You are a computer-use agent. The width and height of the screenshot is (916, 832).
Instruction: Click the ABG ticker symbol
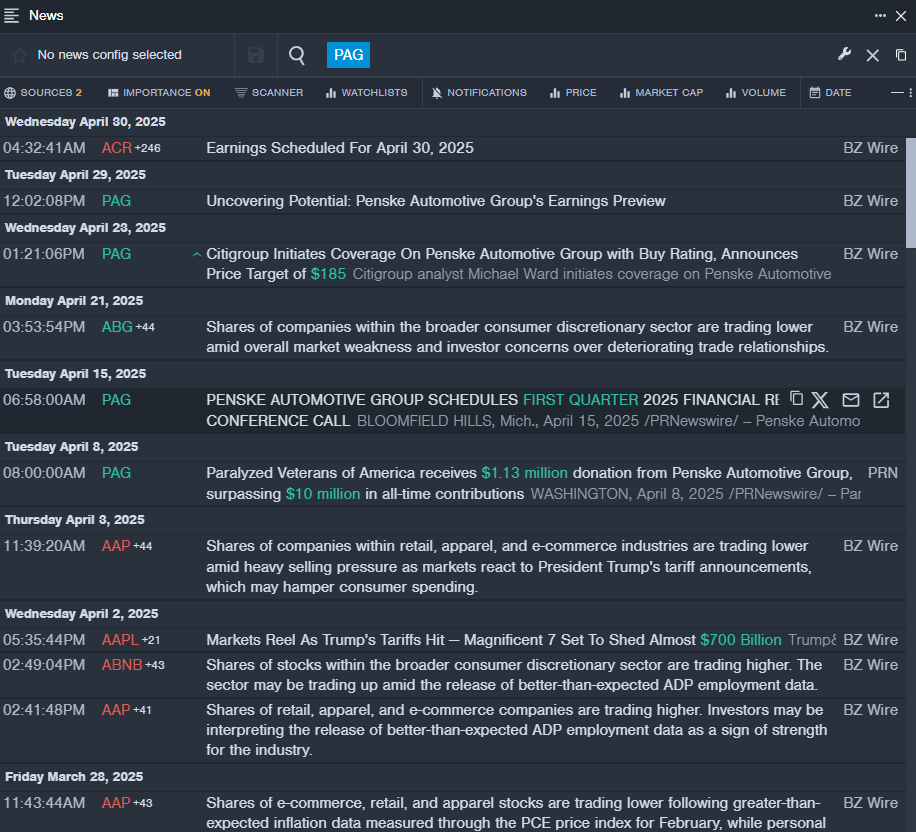tap(117, 327)
